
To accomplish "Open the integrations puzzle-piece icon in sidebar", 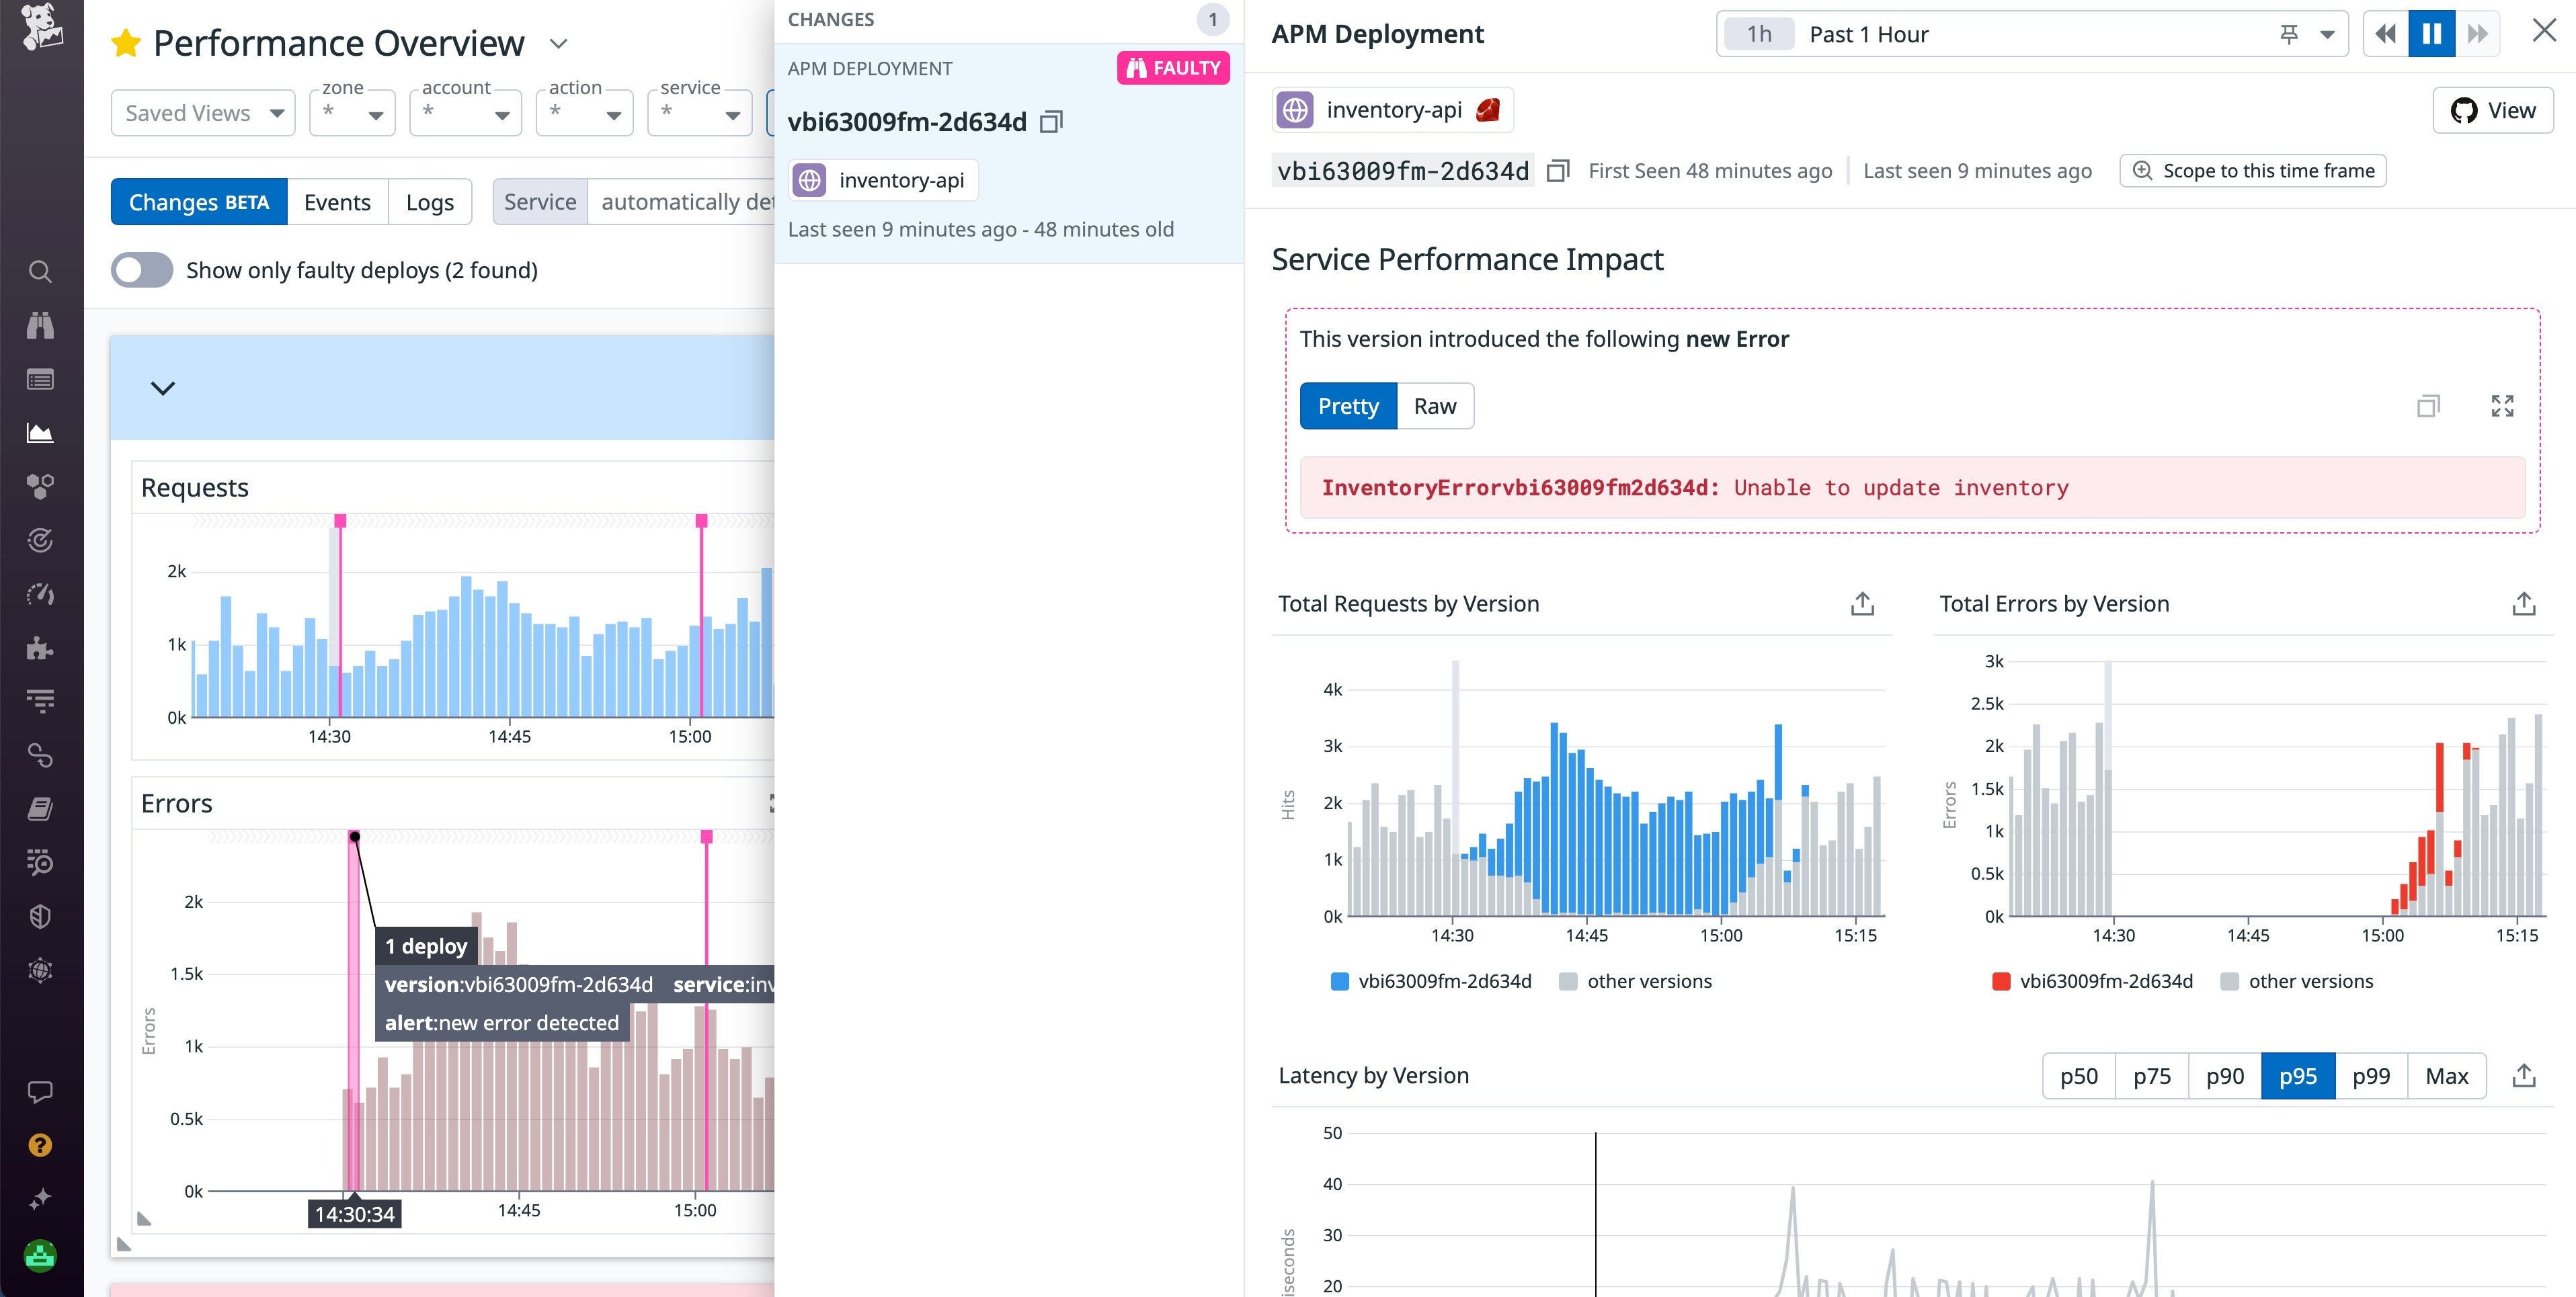I will (40, 649).
